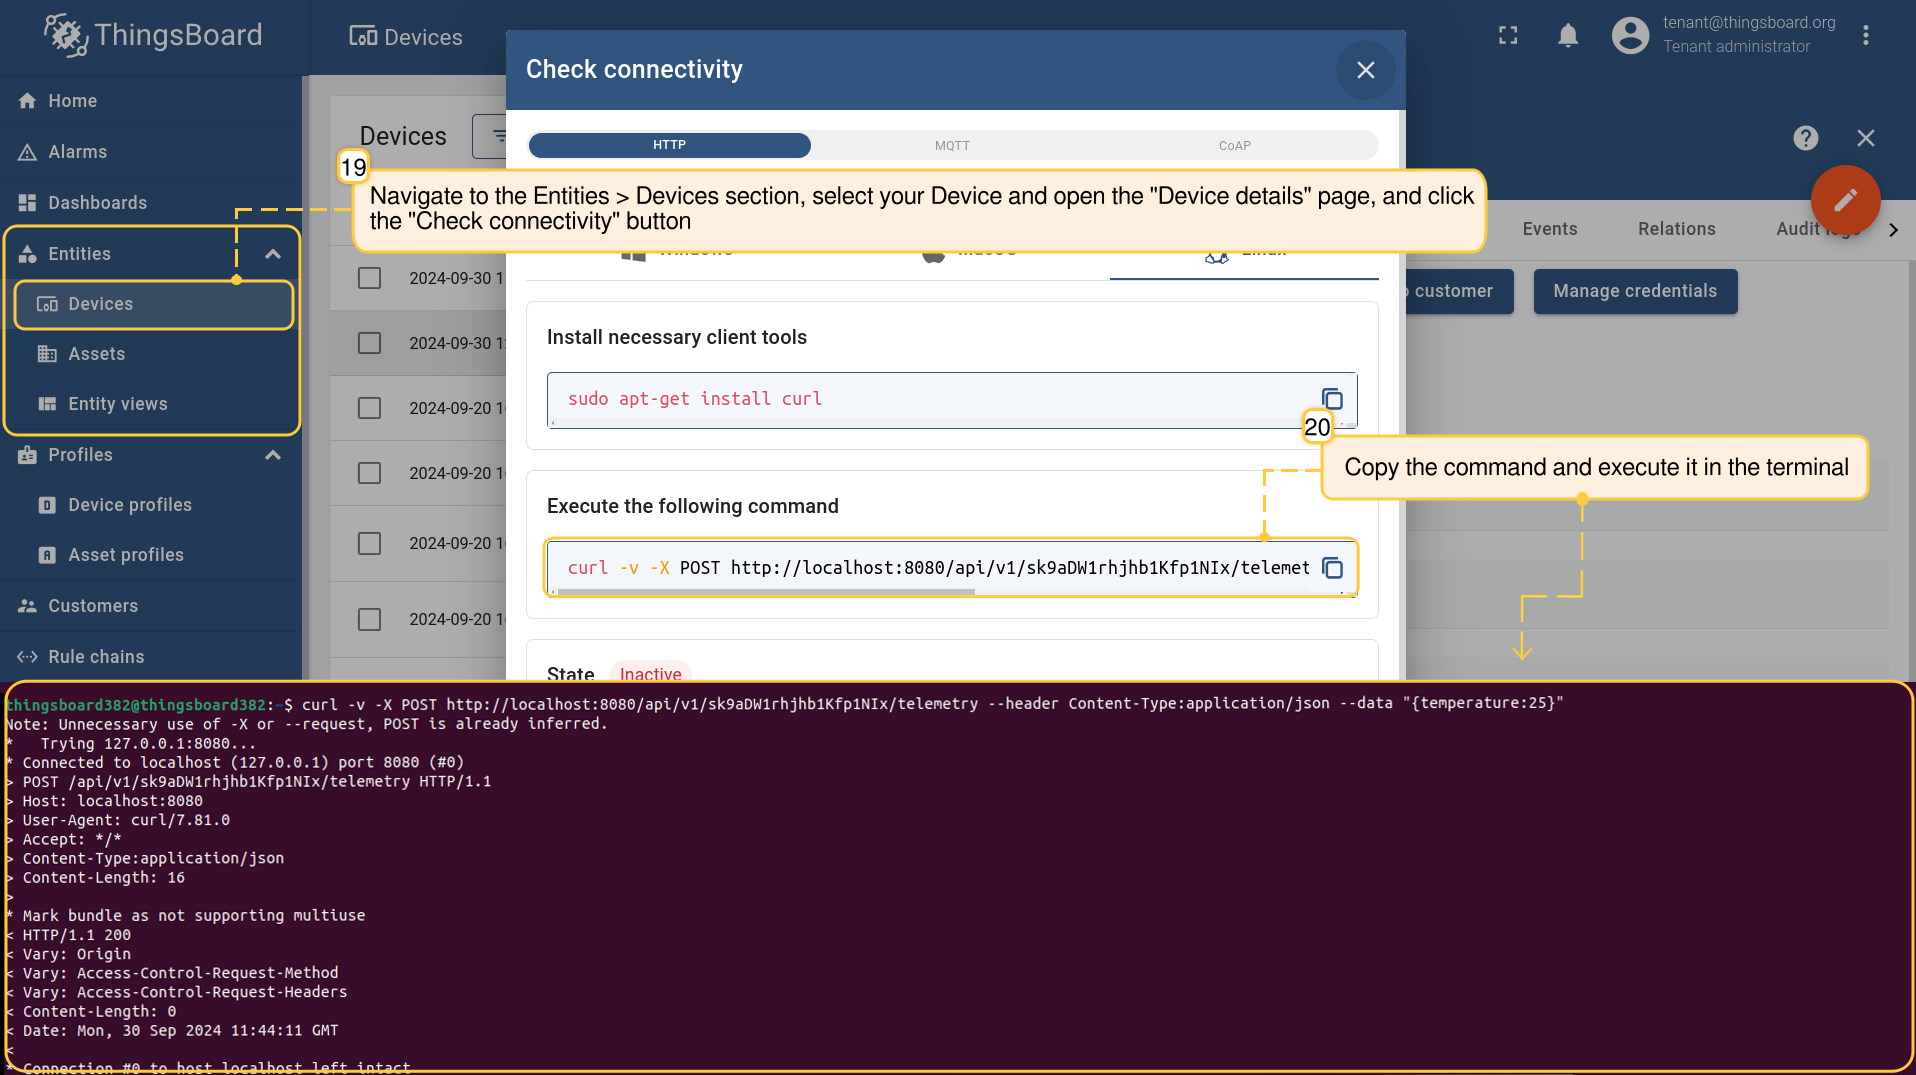Toggle fullscreen mode icon
Screen dimensions: 1916x1075
tap(1508, 36)
